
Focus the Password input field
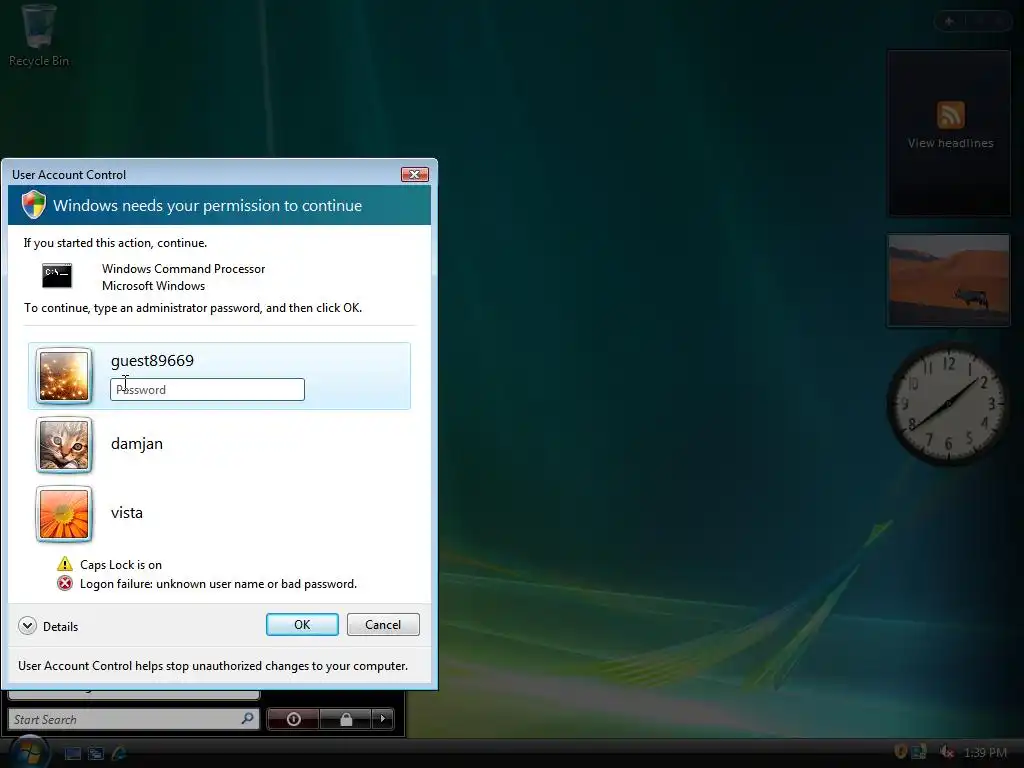pos(207,390)
